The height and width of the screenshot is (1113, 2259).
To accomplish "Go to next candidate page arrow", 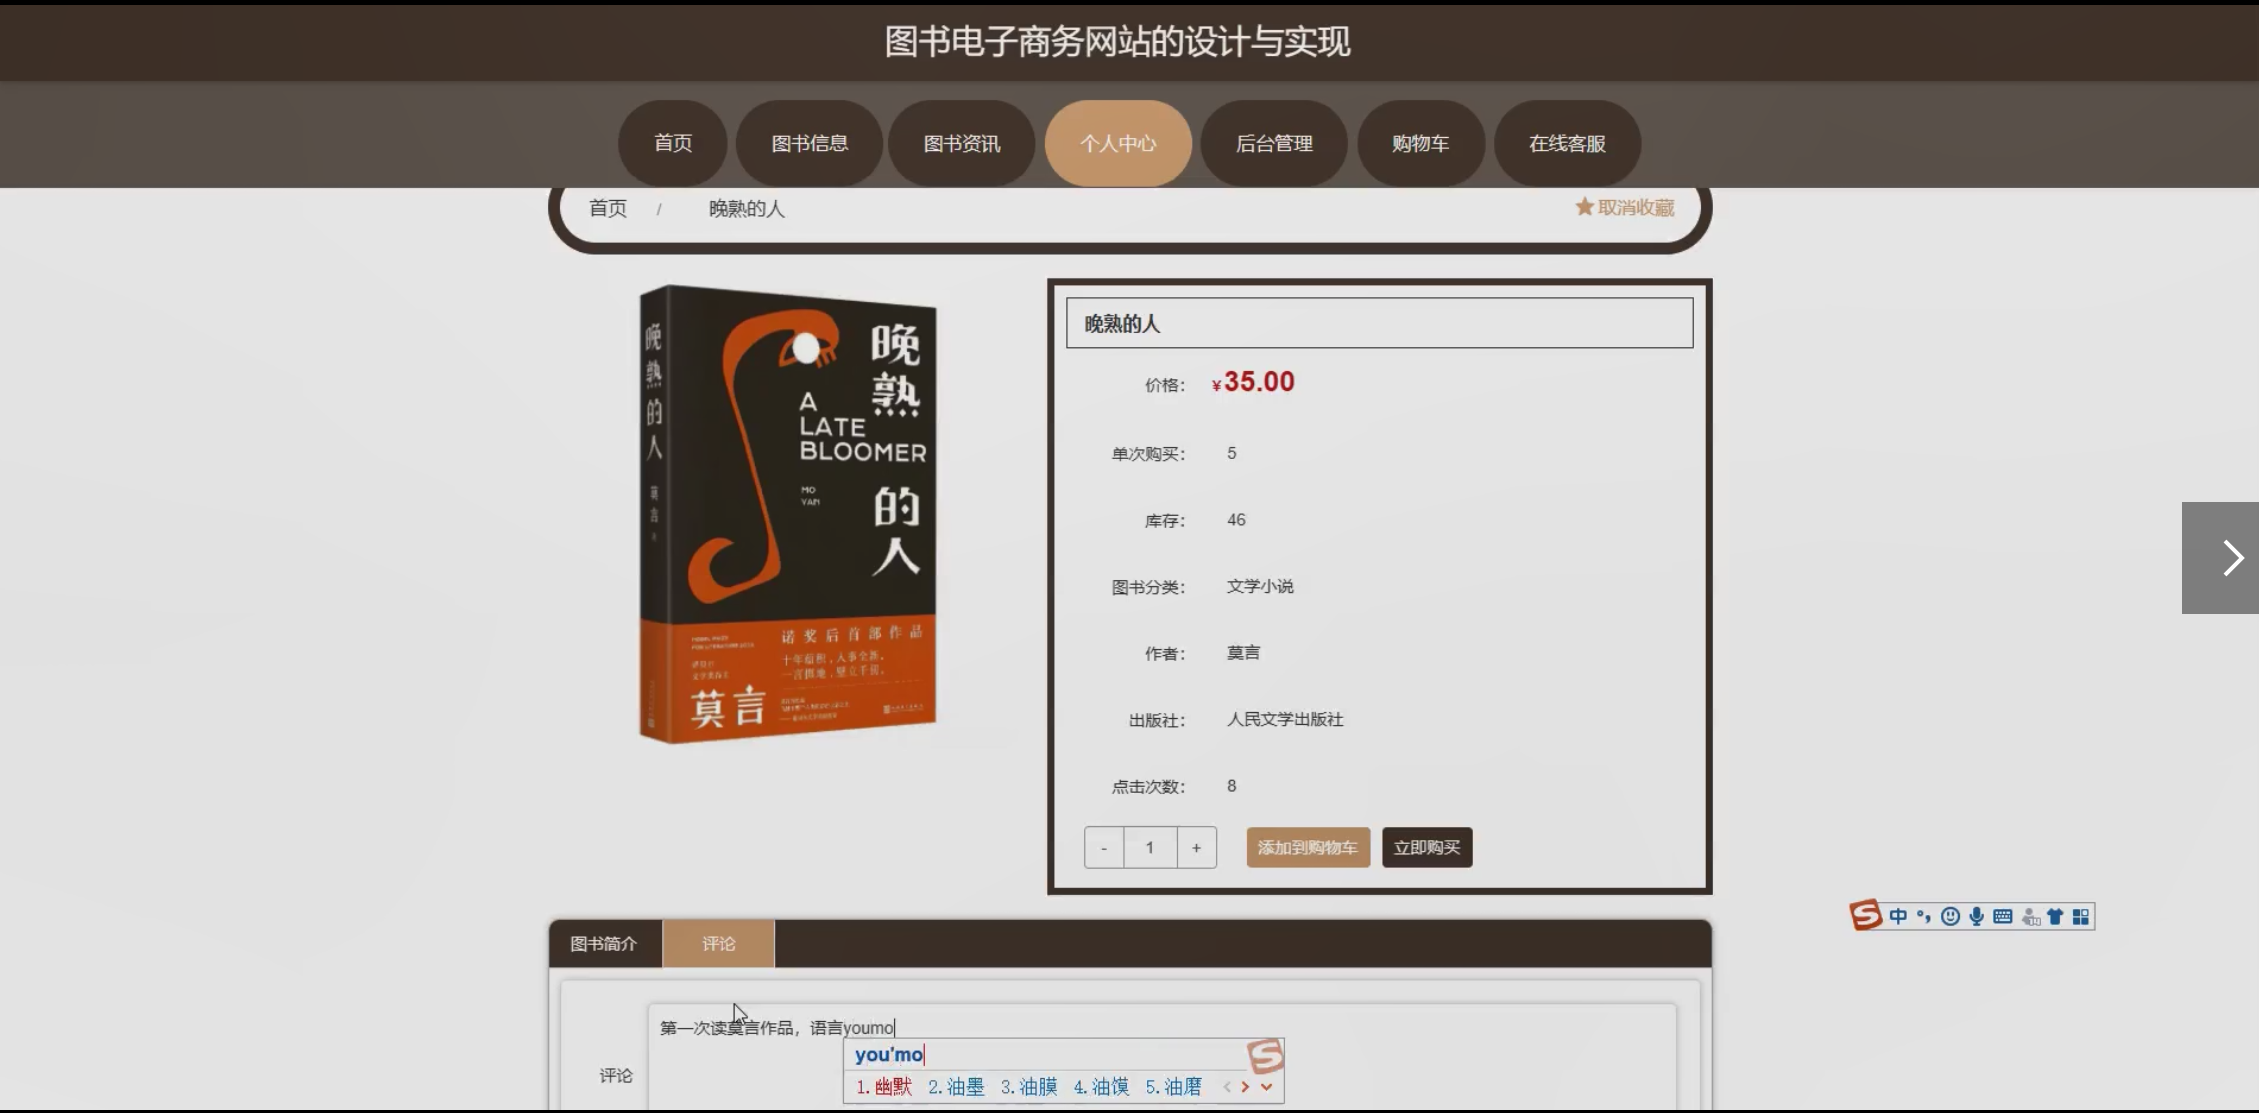I will (1245, 1087).
